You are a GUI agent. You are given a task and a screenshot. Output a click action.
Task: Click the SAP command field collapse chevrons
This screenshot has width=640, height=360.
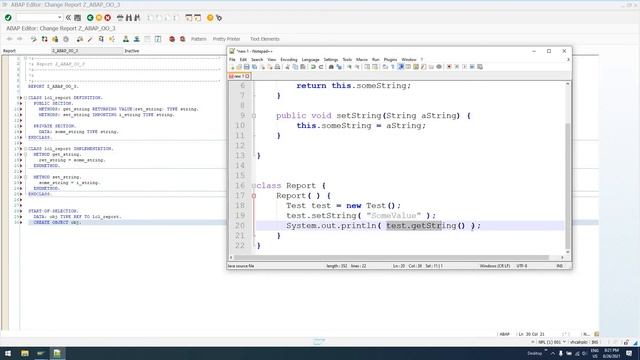[x=69, y=18]
